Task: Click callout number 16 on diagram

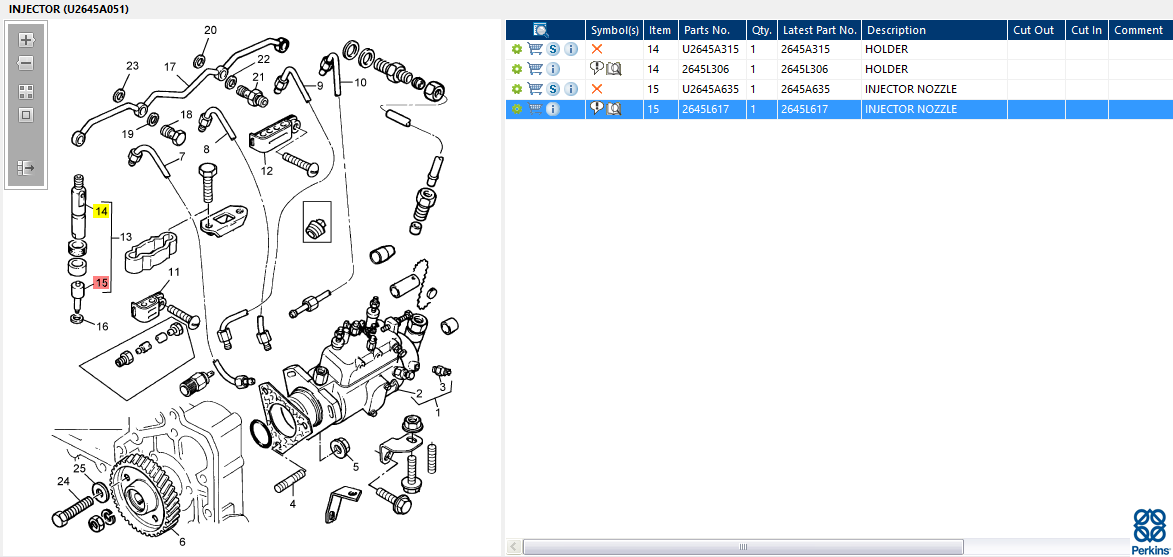Action: coord(102,326)
